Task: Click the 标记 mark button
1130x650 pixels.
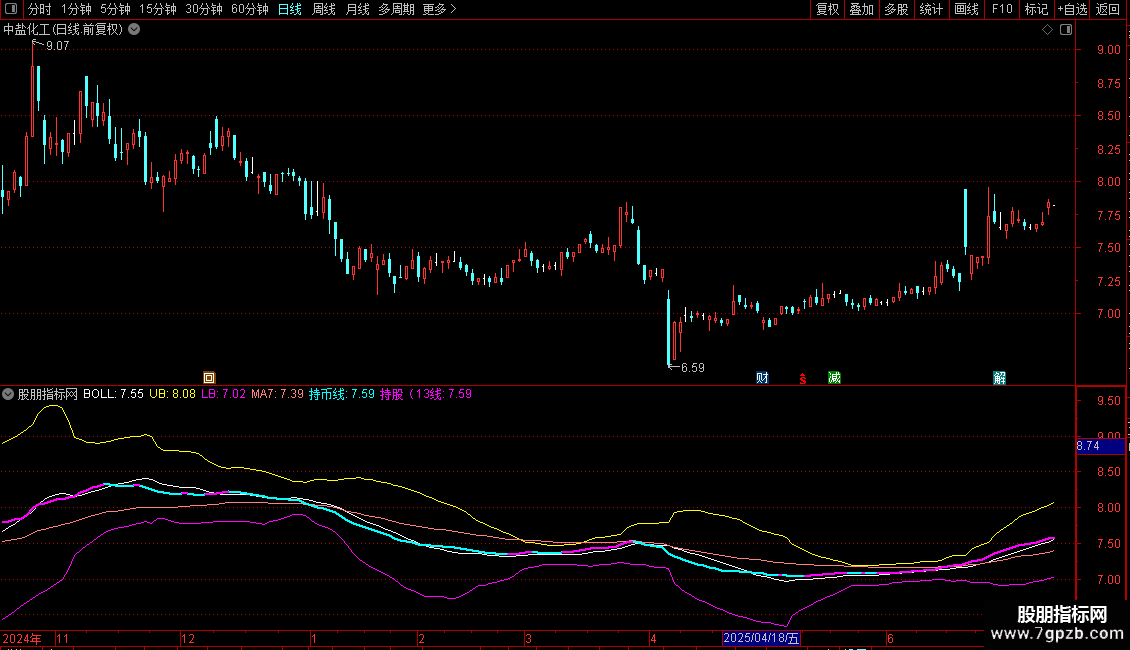Action: point(1036,9)
